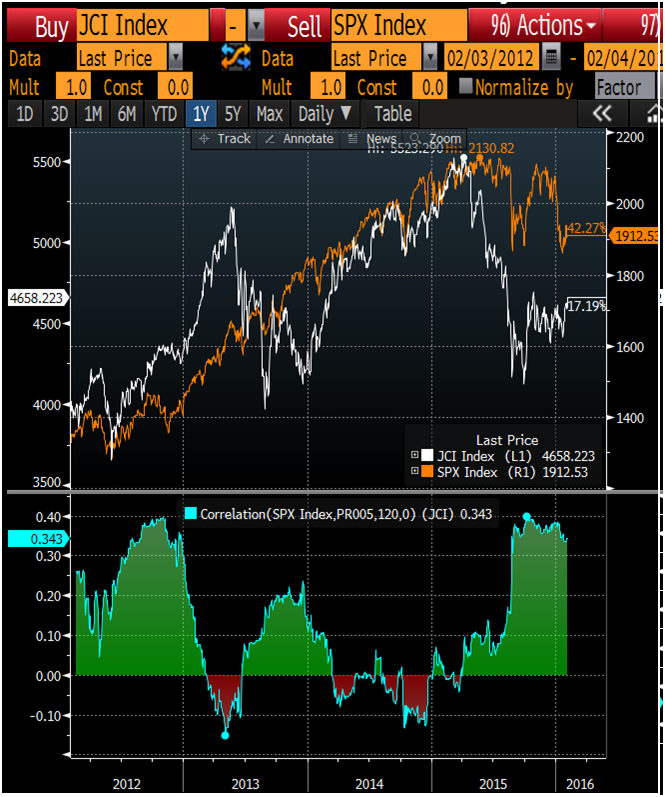This screenshot has width=665, height=797.
Task: Select the YTD range tab
Action: point(164,113)
